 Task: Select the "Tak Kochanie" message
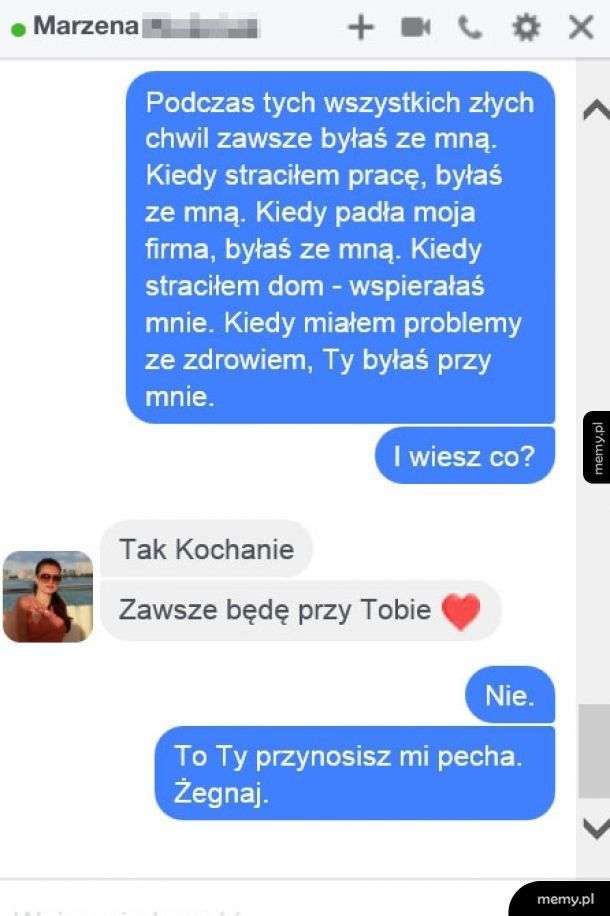pos(207,549)
